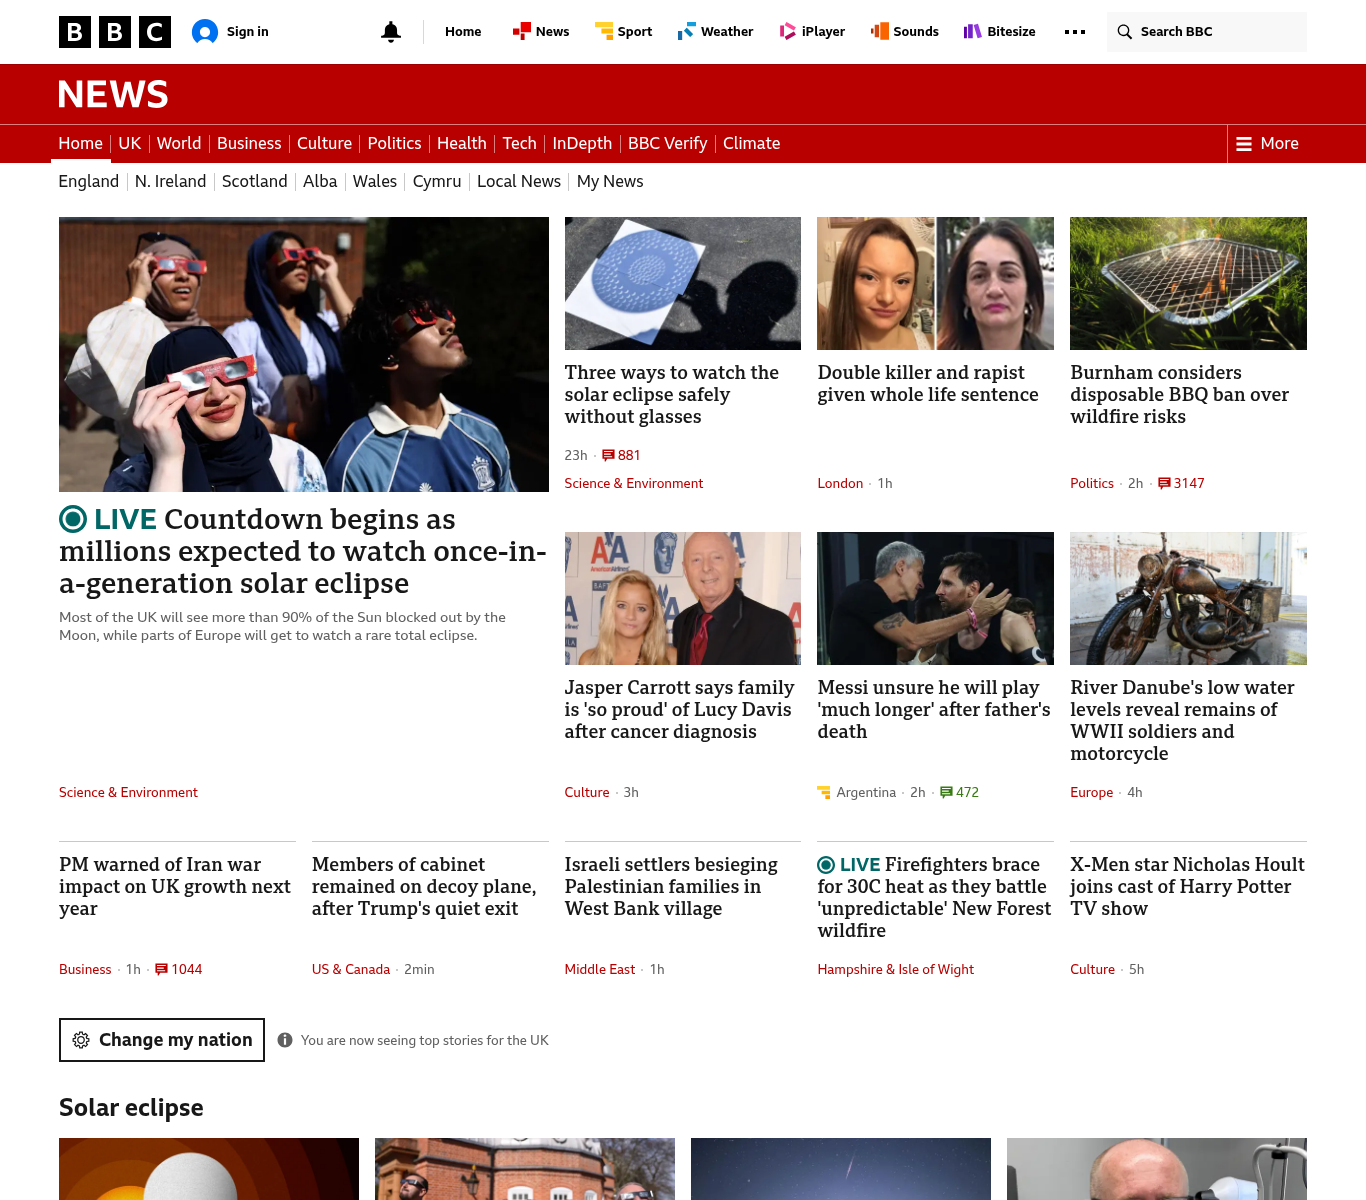Open the Business news section
Viewport: 1366px width, 1200px height.
pos(249,144)
